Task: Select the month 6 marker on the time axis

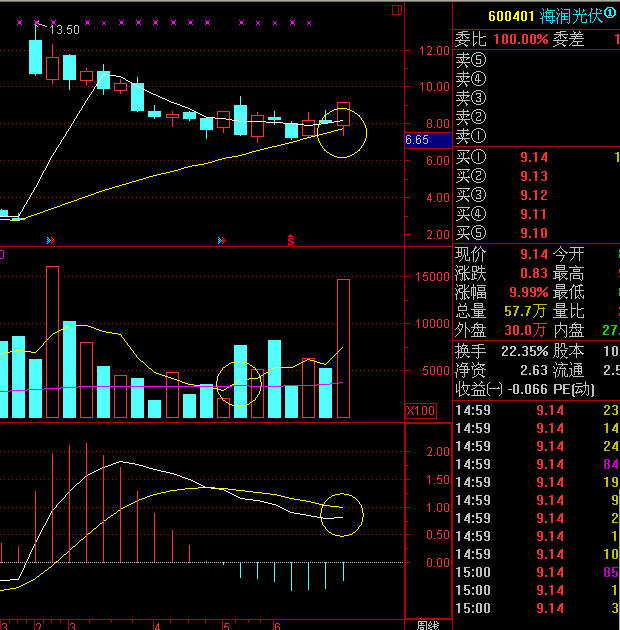Action: click(x=277, y=626)
